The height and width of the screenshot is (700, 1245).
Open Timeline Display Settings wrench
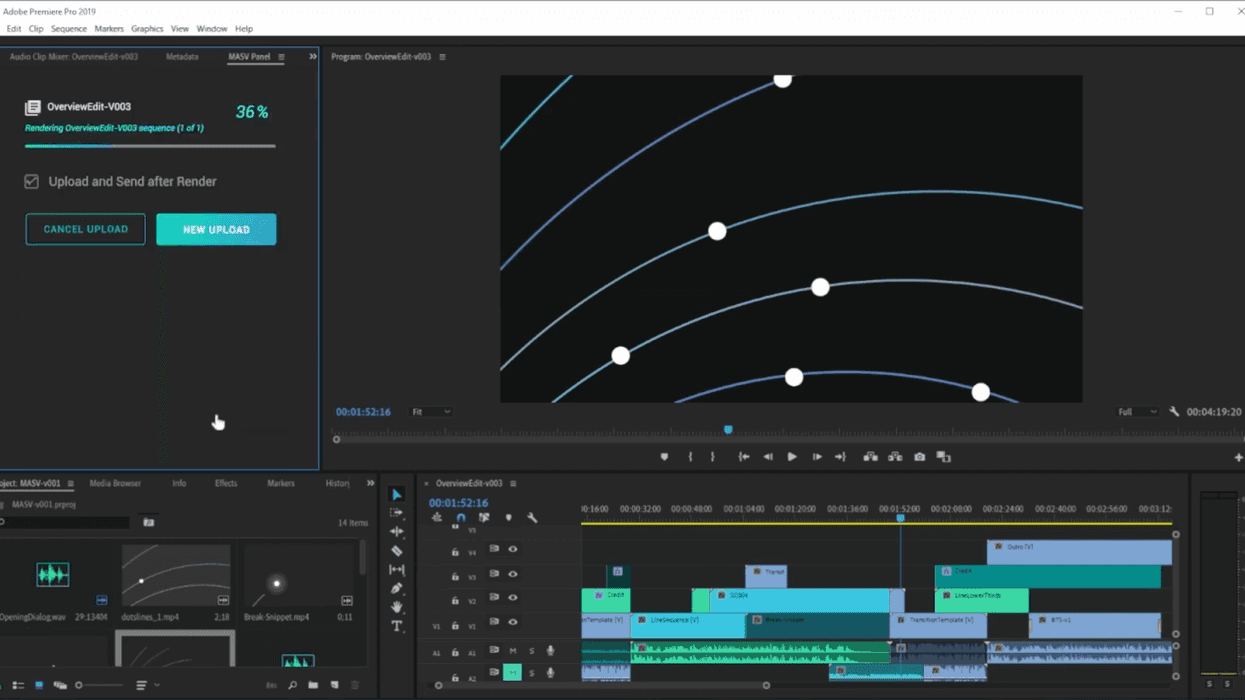tap(532, 518)
